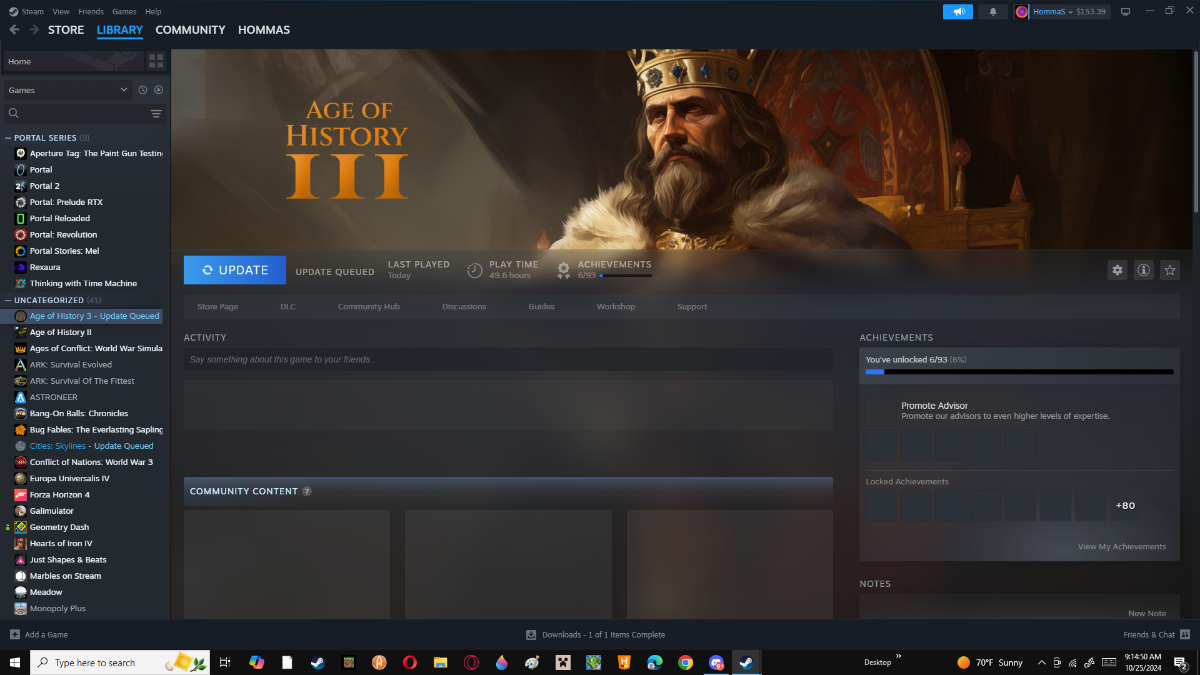Open the Friends menu

(x=92, y=11)
